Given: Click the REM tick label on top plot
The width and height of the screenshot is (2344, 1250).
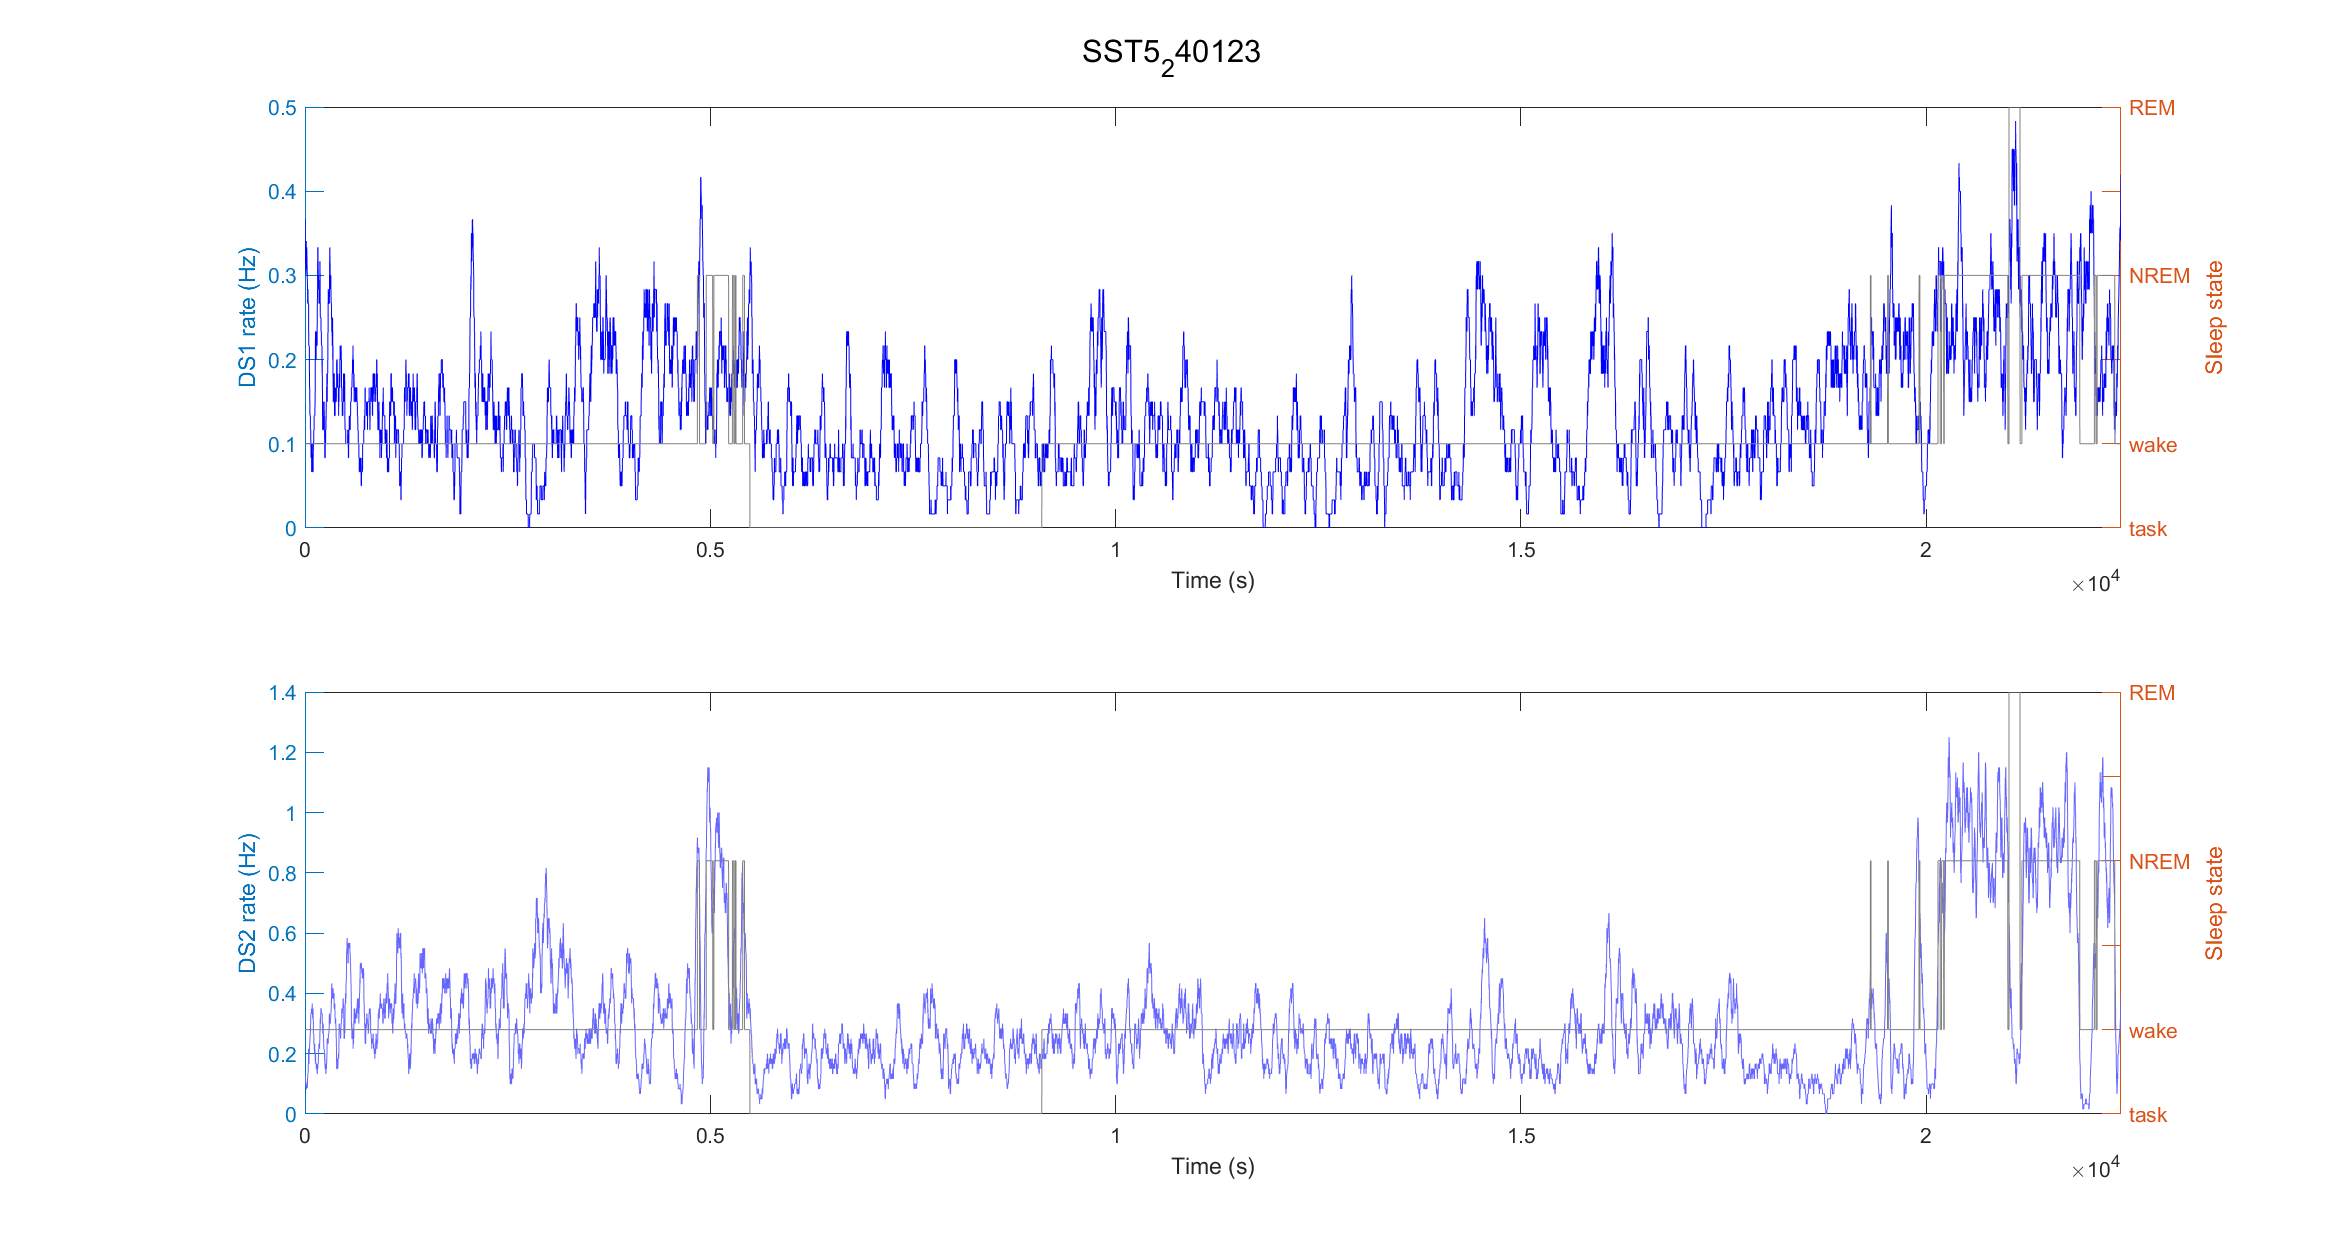Looking at the screenshot, I should [2151, 108].
